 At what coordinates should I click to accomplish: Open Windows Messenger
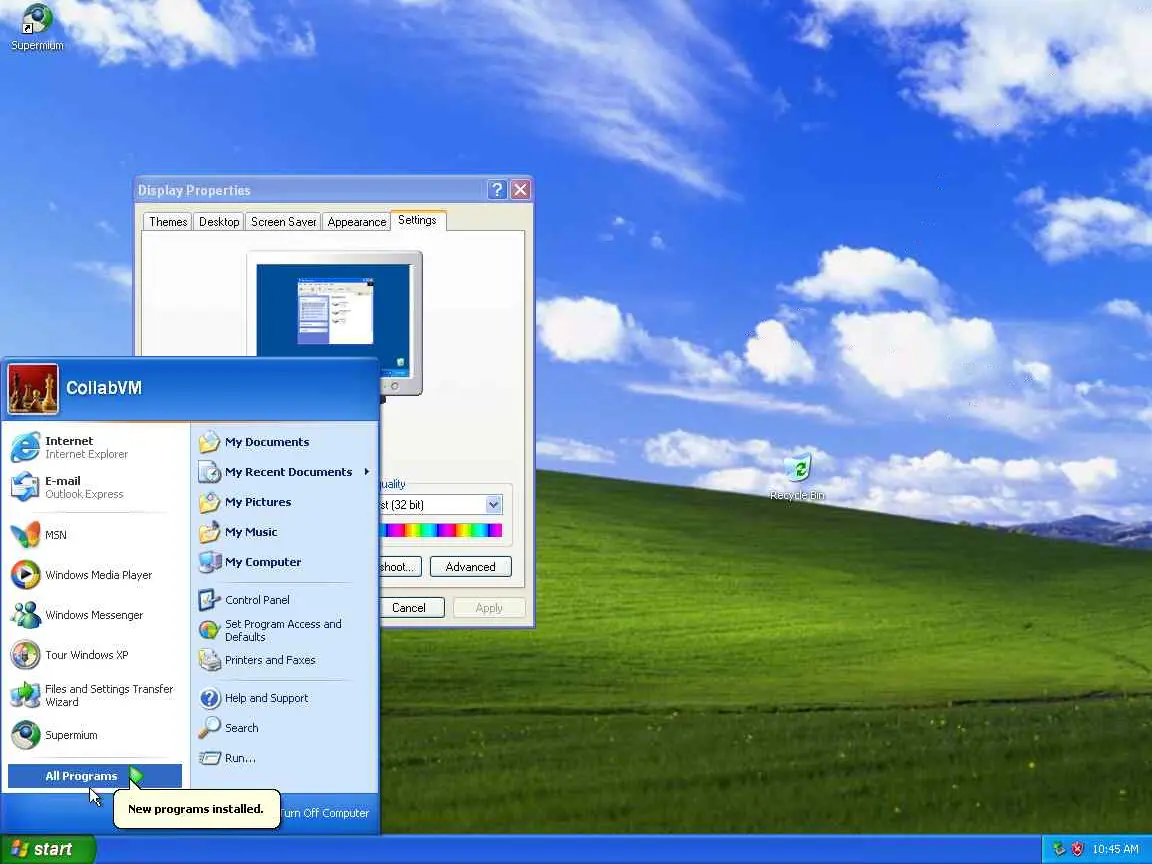pyautogui.click(x=96, y=615)
